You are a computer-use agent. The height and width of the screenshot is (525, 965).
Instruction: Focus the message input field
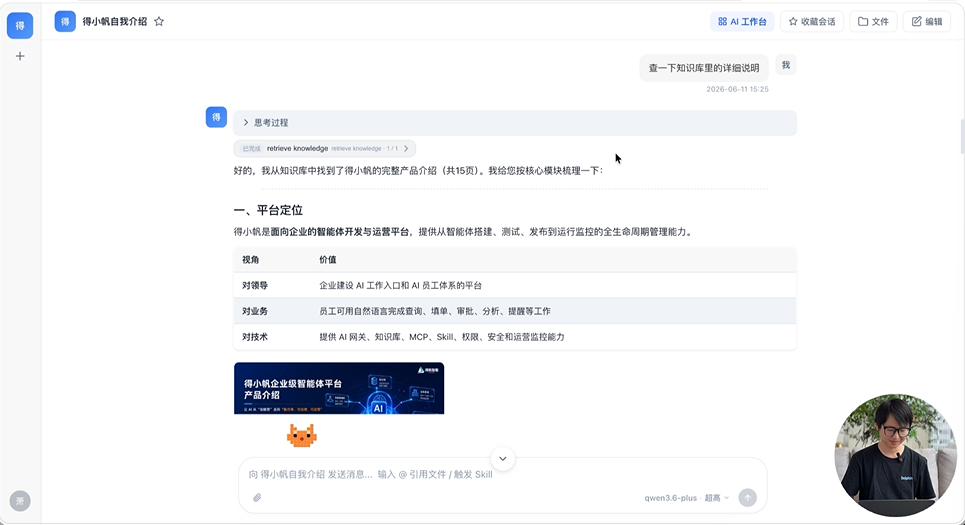point(503,475)
